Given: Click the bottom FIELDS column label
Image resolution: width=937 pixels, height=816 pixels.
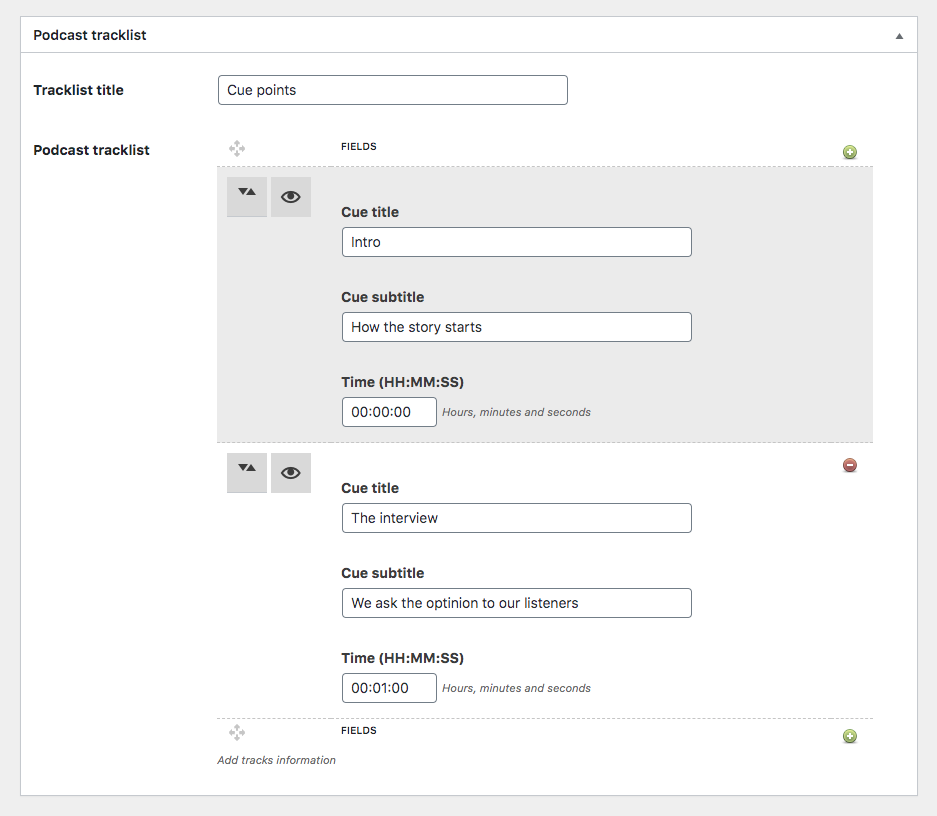Looking at the screenshot, I should [359, 731].
